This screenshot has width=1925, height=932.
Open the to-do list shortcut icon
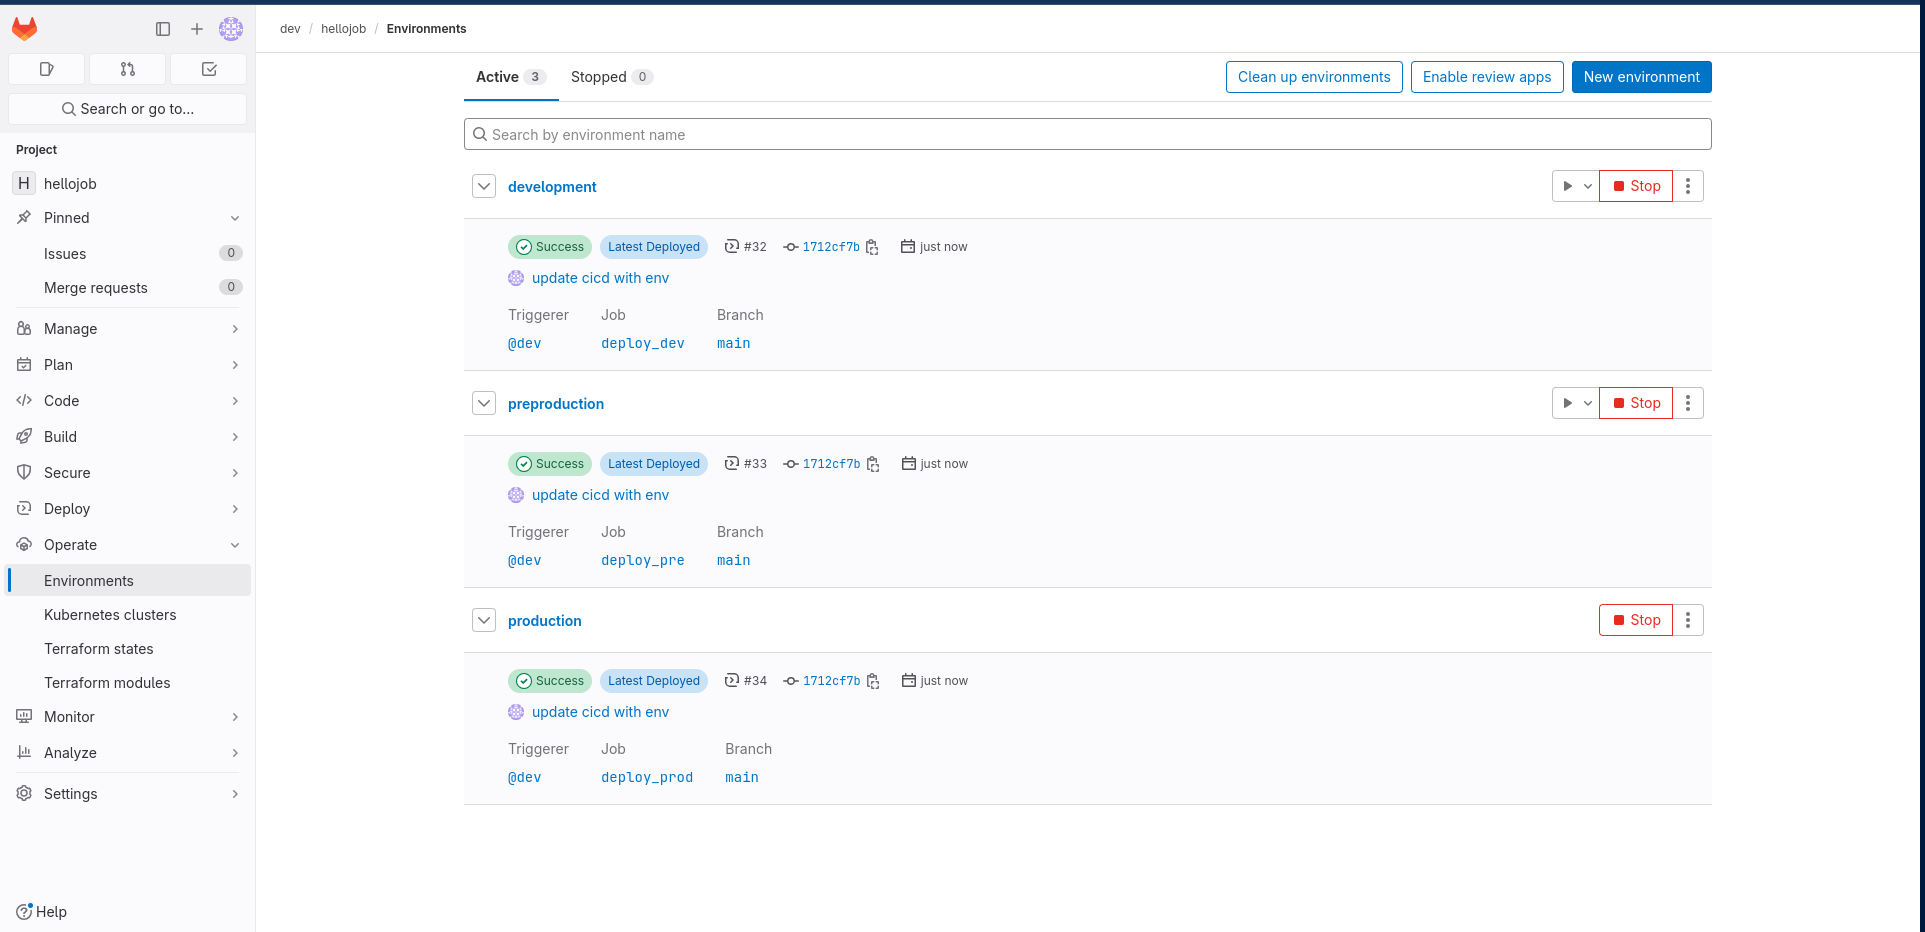coord(209,69)
